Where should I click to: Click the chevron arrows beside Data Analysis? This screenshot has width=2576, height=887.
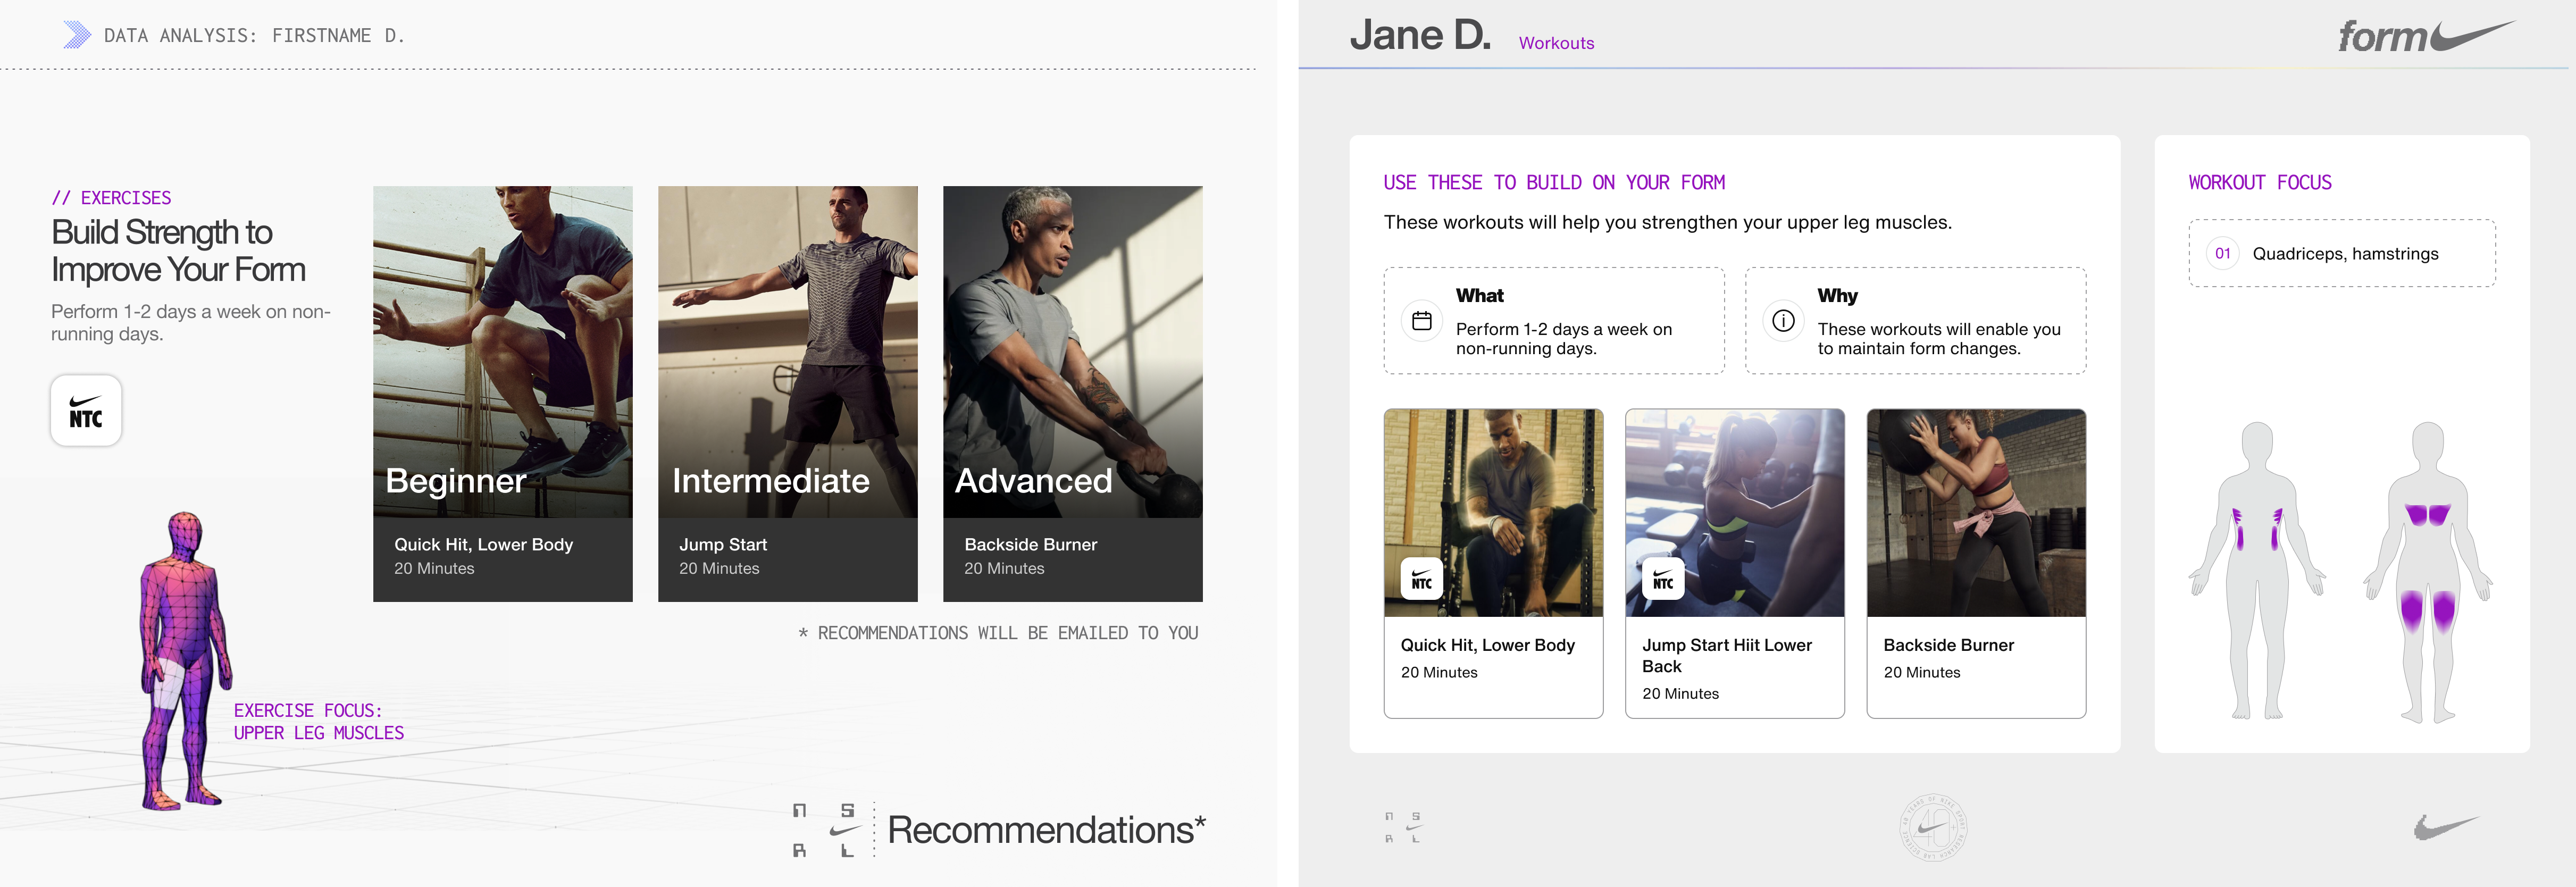[77, 35]
